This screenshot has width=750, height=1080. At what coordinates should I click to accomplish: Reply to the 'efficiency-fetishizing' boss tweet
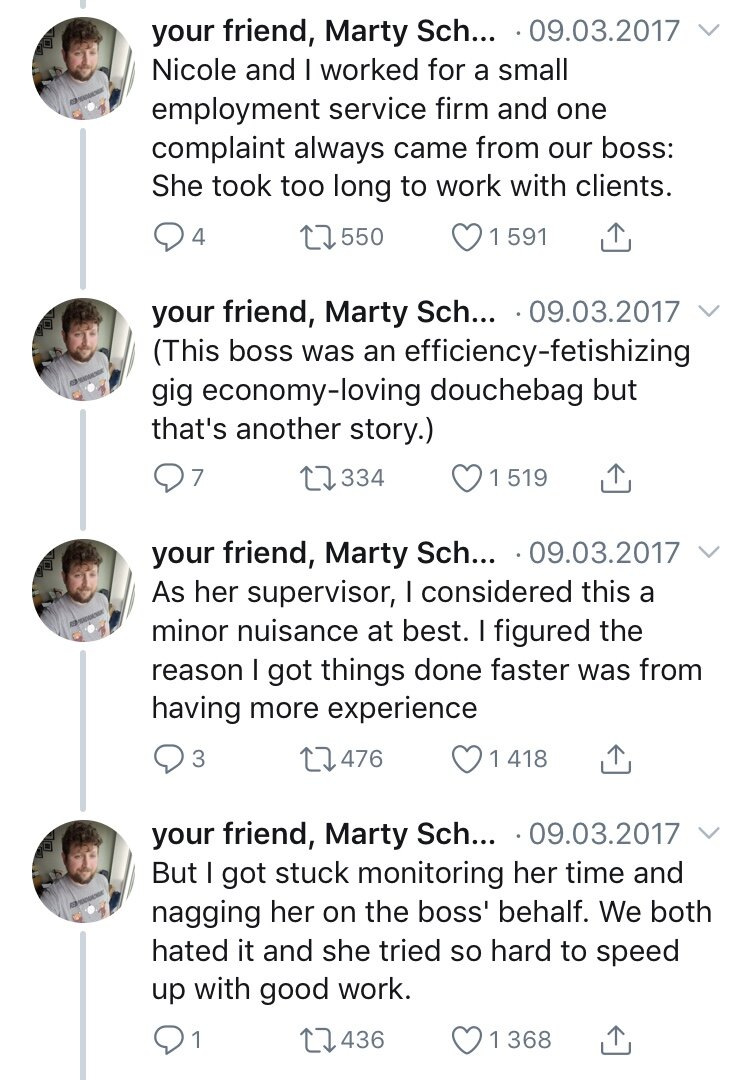click(169, 478)
